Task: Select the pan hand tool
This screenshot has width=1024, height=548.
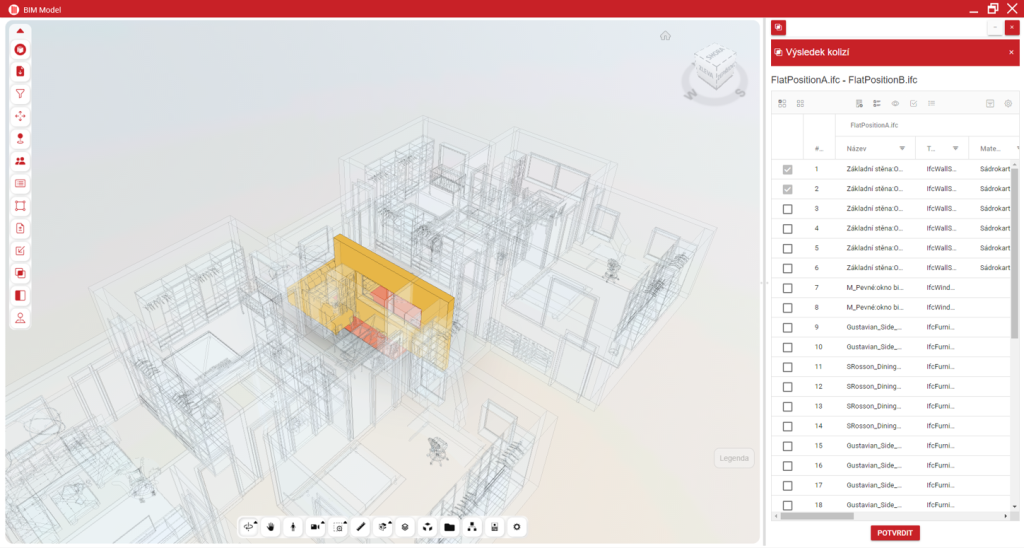Action: 271,527
